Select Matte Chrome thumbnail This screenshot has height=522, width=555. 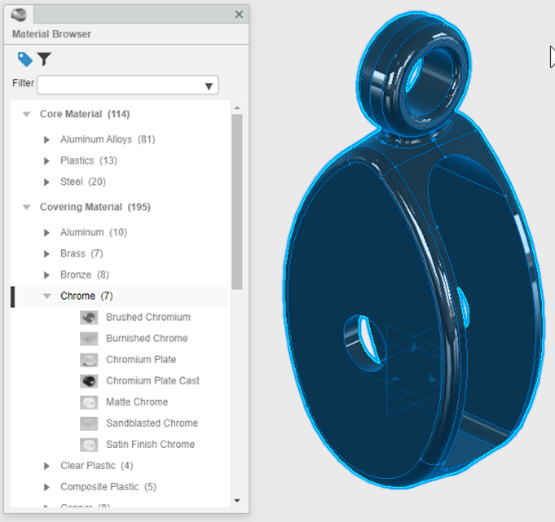(89, 402)
